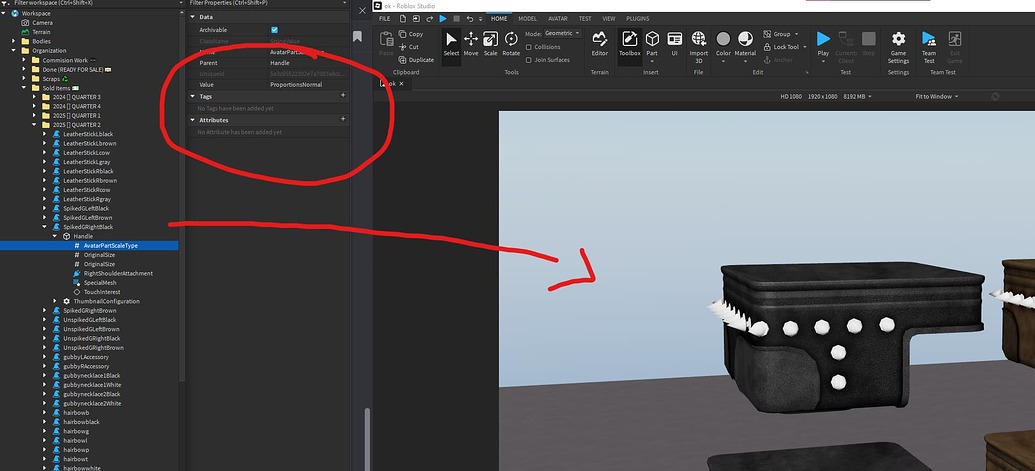Activate the Move tool
1035x471 pixels.
click(471, 44)
